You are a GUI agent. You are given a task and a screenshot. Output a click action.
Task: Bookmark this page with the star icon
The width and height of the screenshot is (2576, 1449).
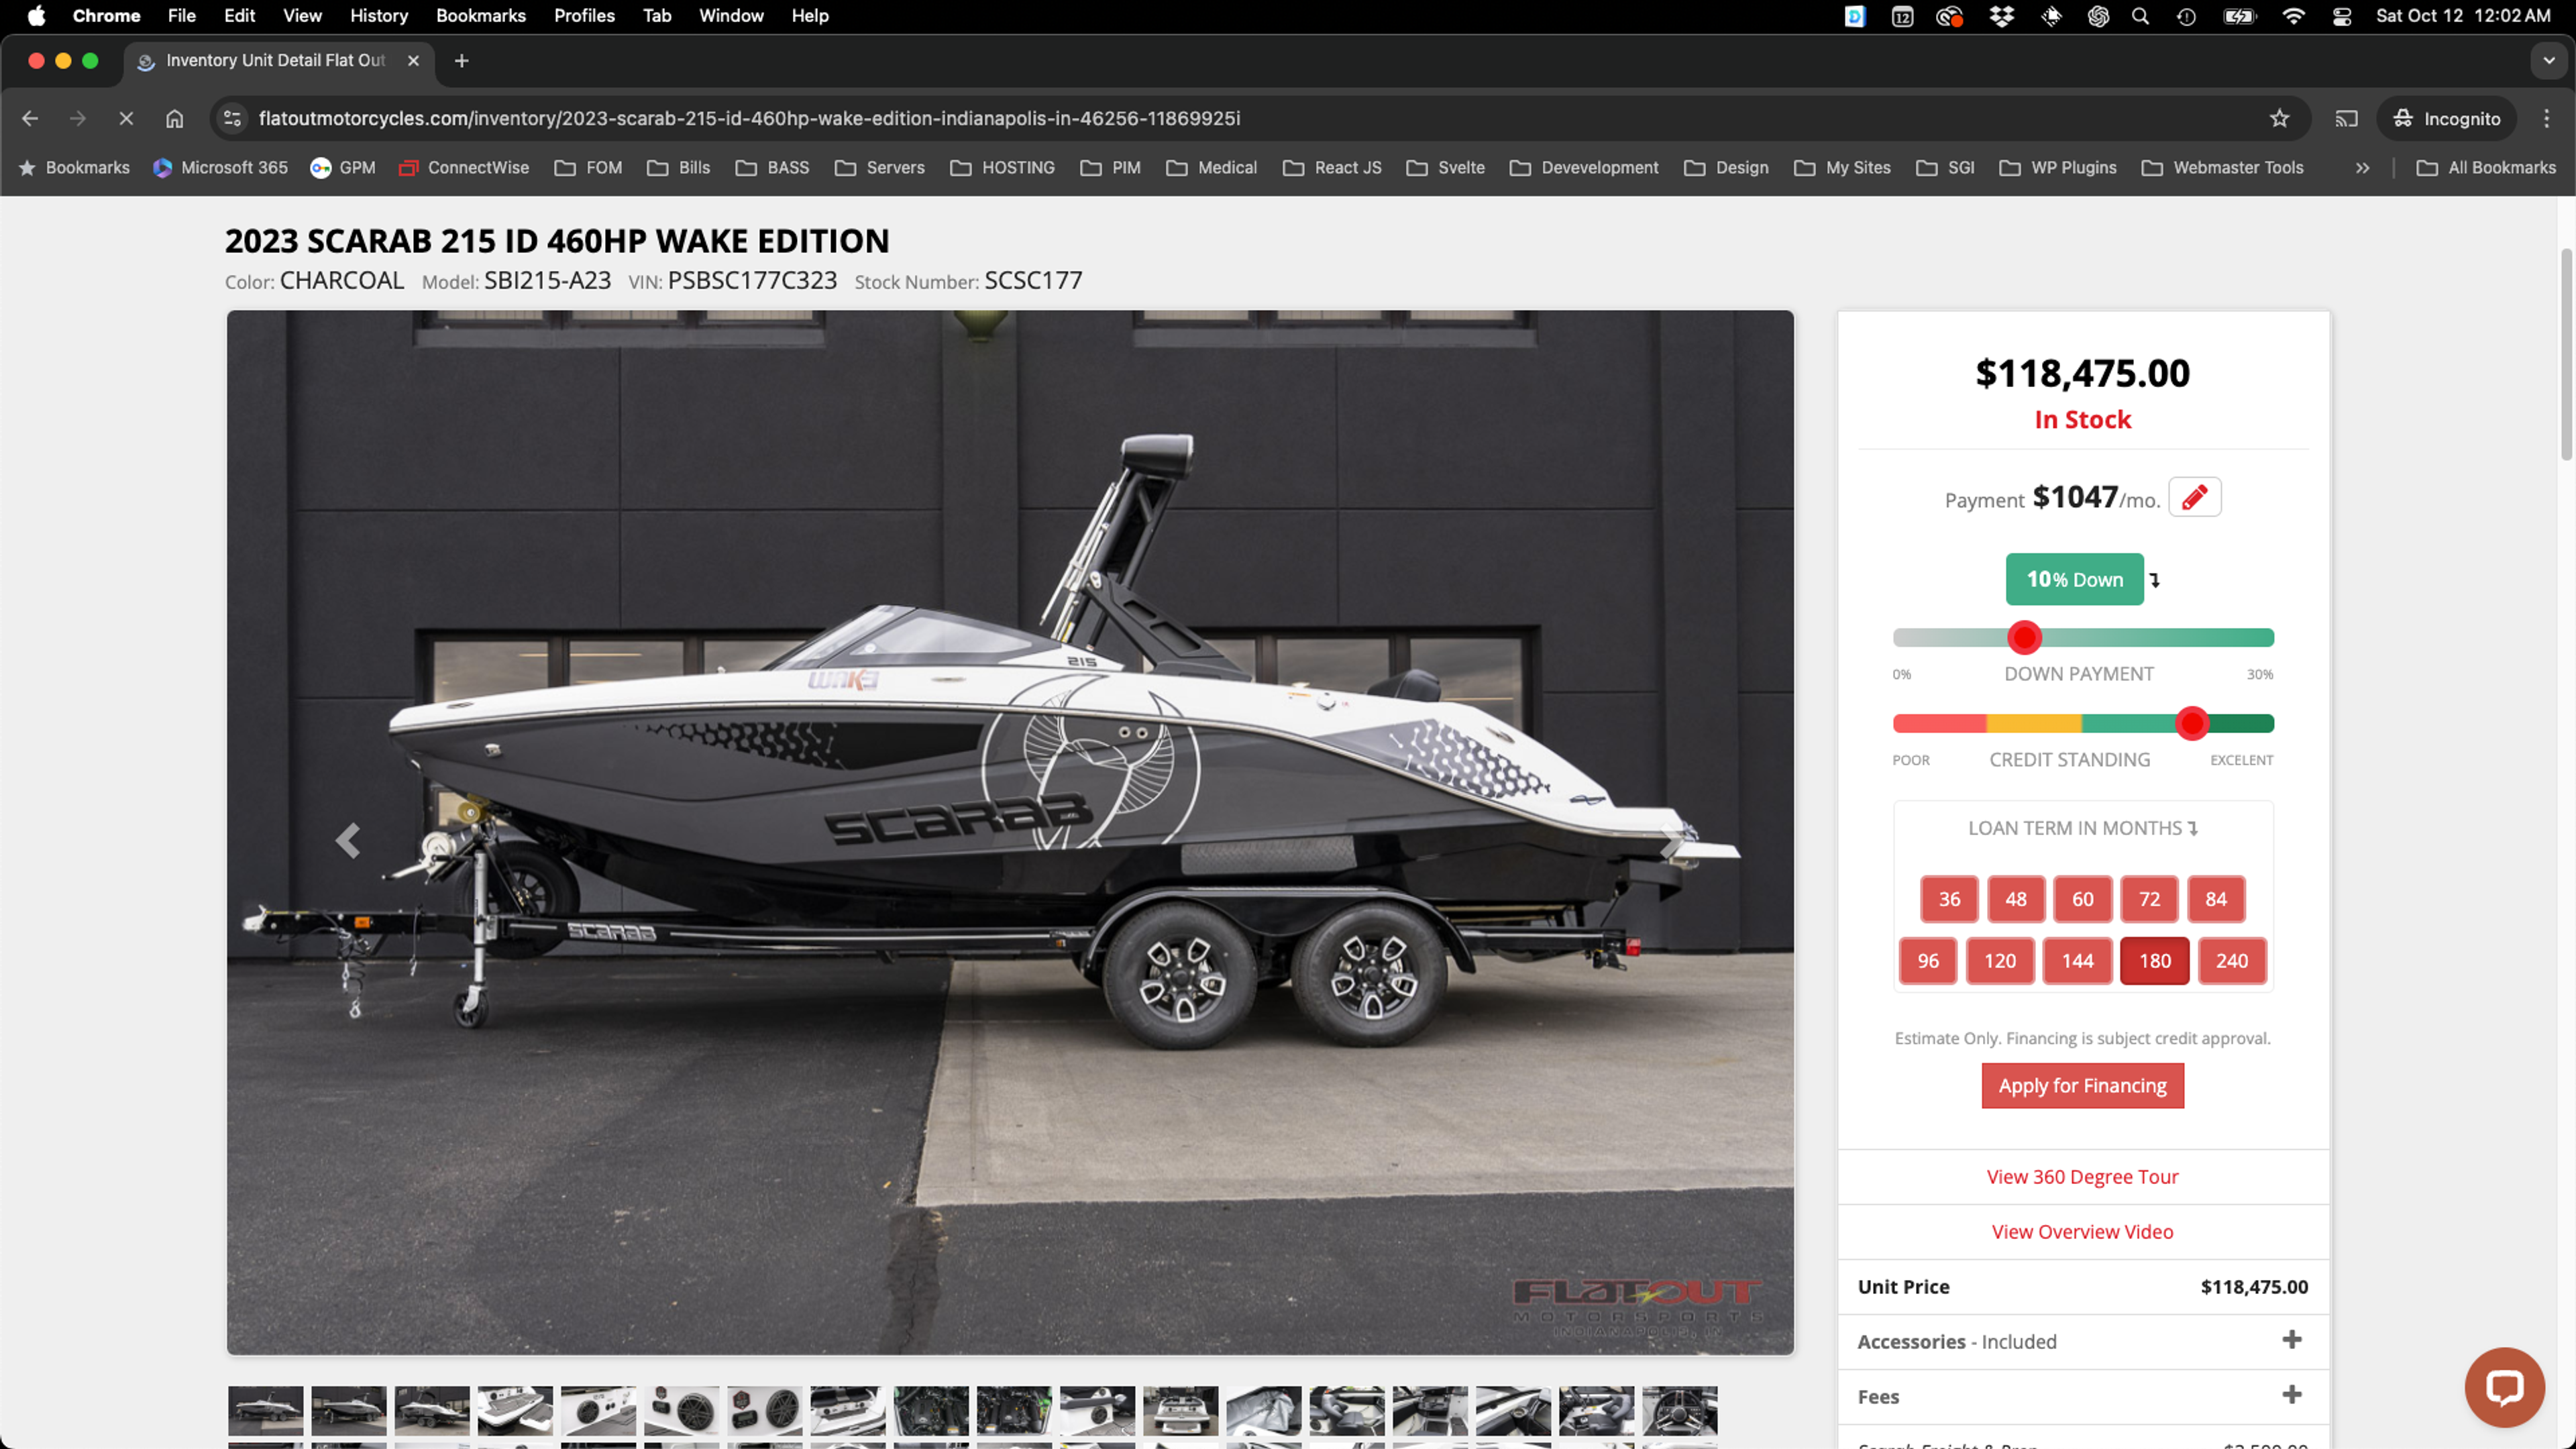[x=2279, y=118]
